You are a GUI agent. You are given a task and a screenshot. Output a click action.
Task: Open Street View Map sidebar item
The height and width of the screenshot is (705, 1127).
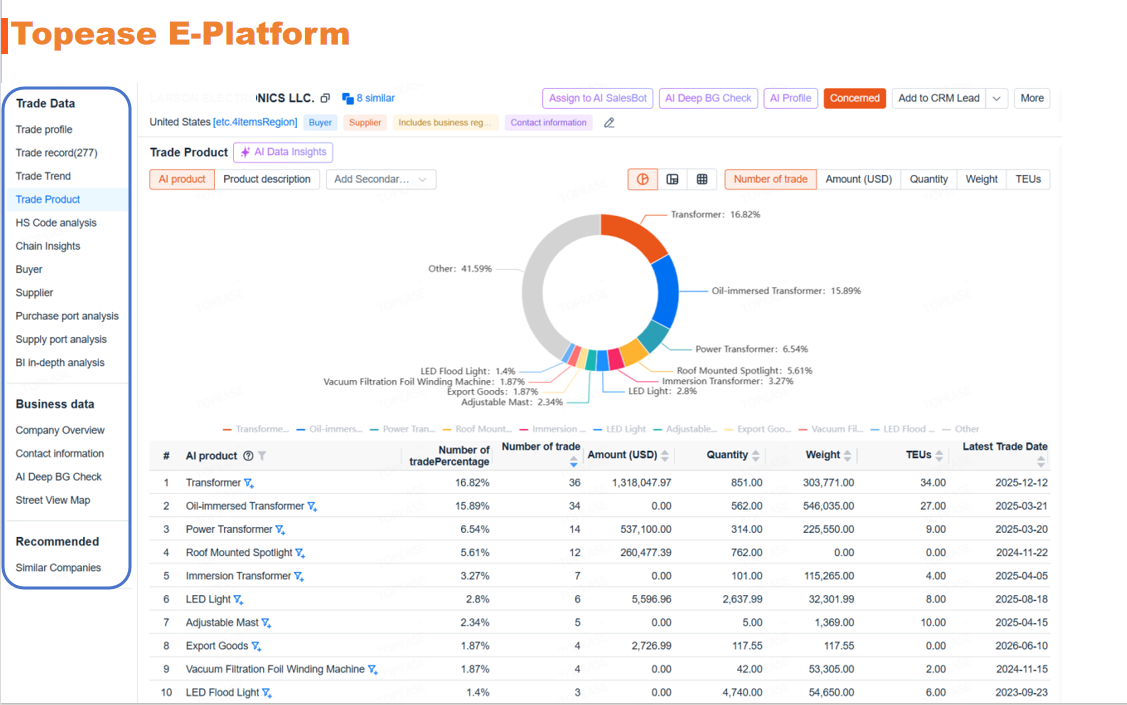(53, 500)
